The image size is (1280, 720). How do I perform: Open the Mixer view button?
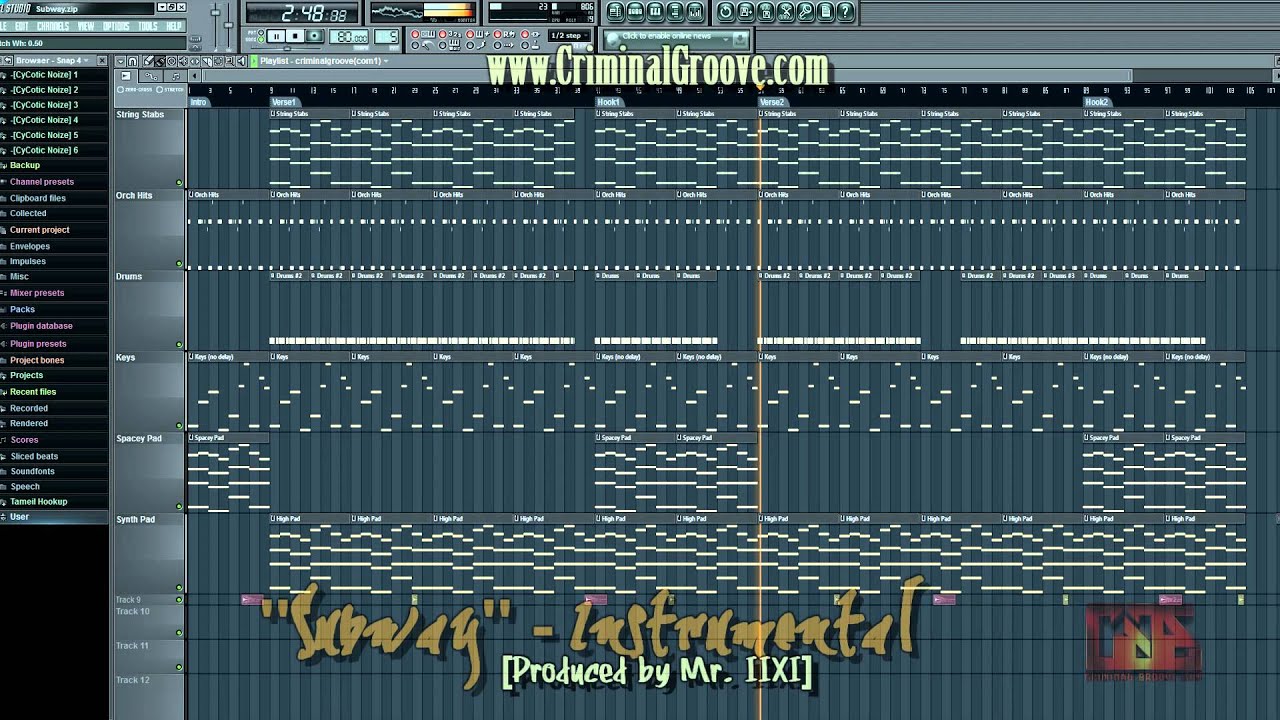pyautogui.click(x=695, y=12)
